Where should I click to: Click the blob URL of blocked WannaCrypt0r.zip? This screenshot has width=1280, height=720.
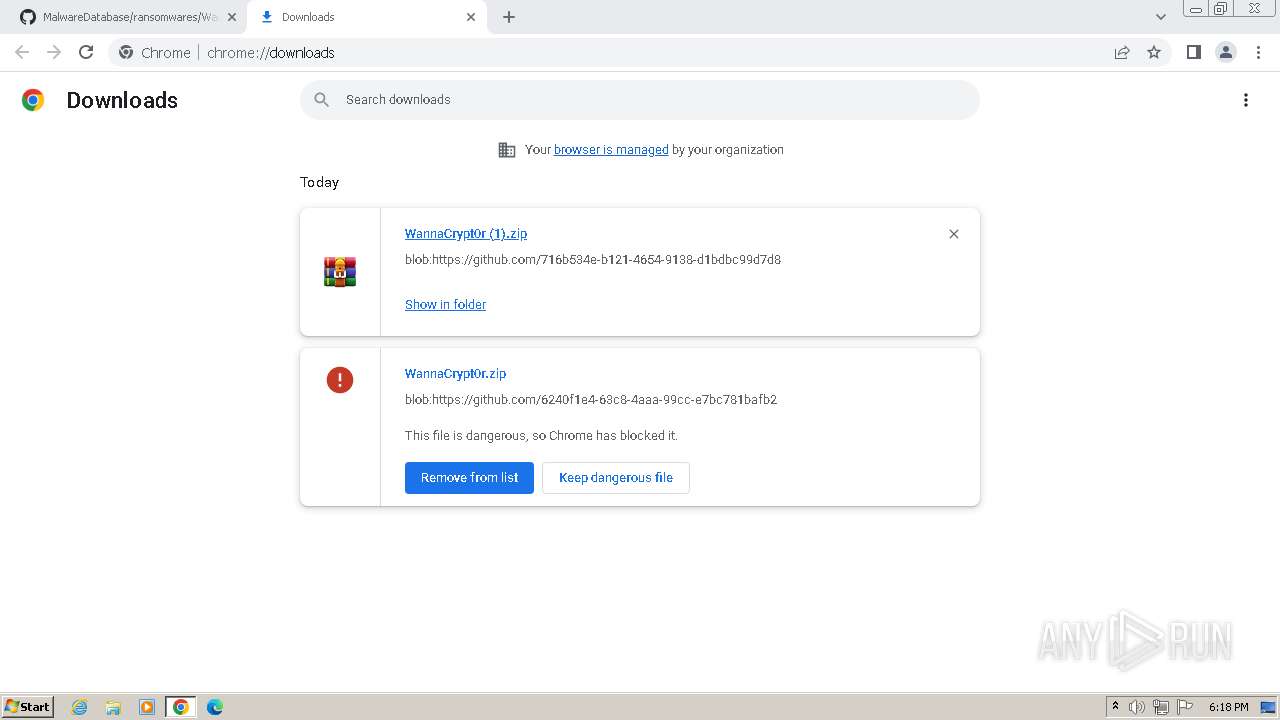click(x=591, y=400)
